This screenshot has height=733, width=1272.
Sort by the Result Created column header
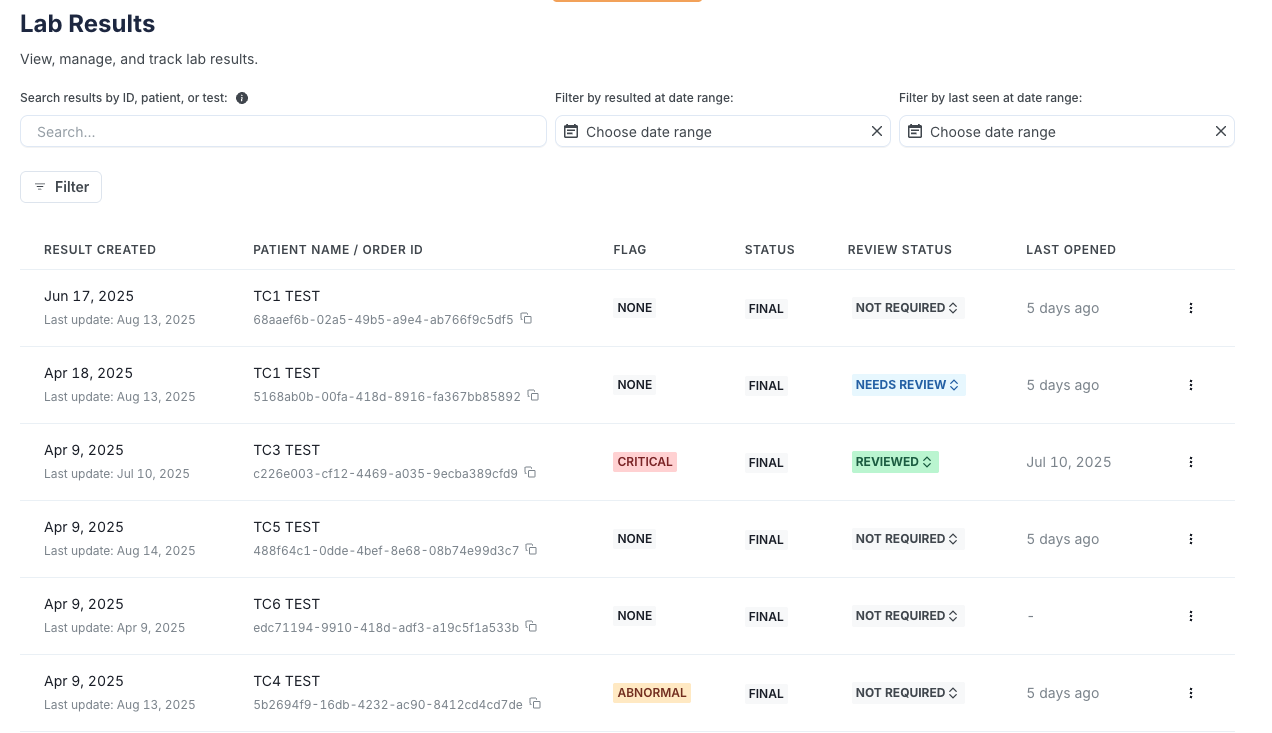click(100, 249)
